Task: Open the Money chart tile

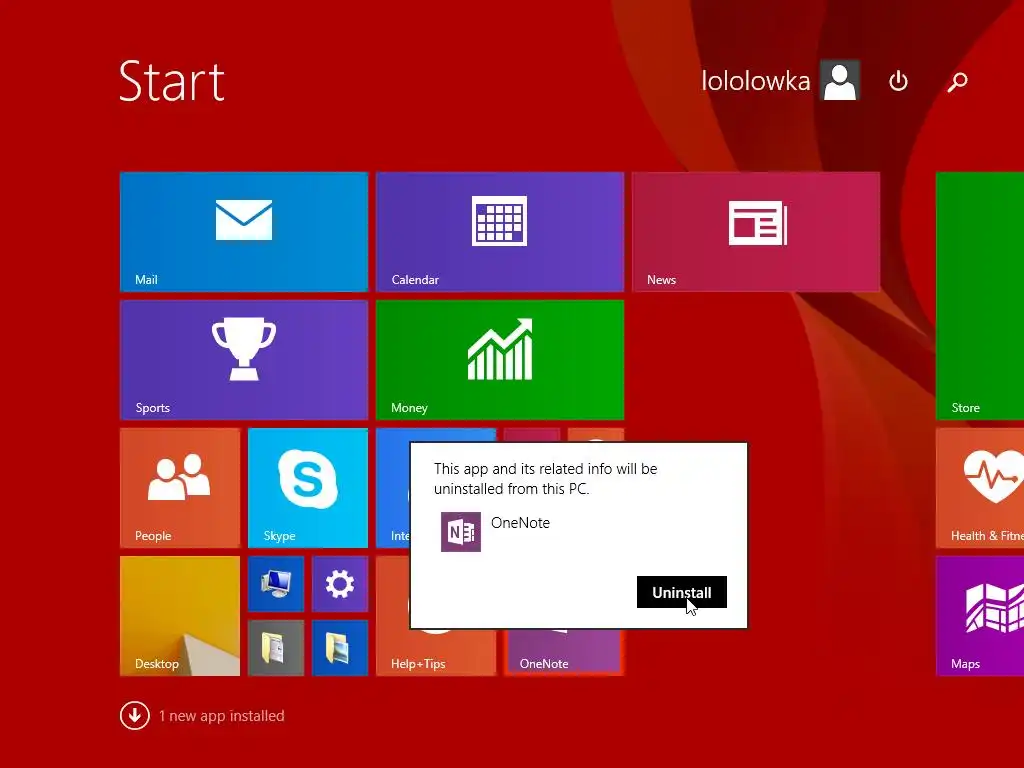Action: [x=500, y=359]
